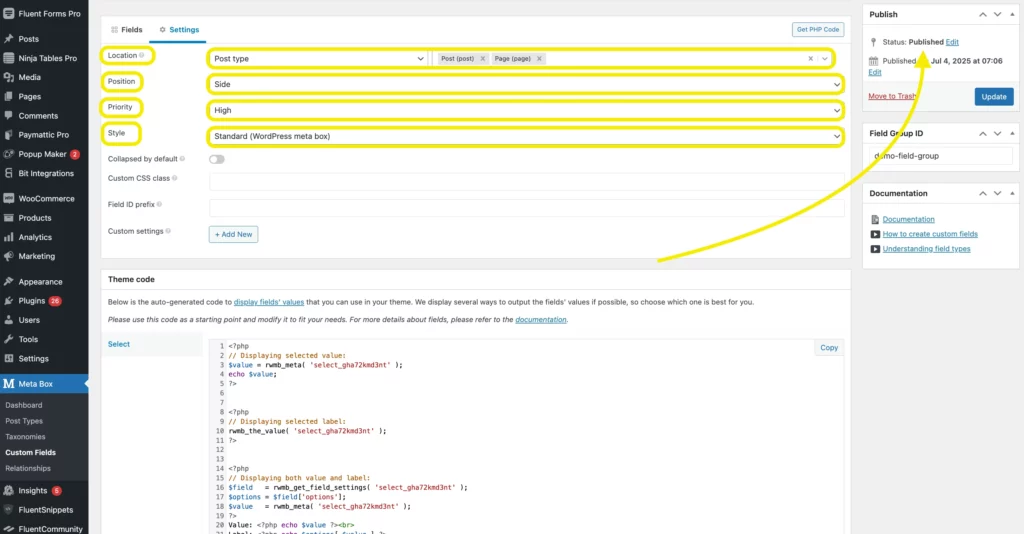1024x534 pixels.
Task: Collapse the Documentation panel
Action: [x=1012, y=193]
